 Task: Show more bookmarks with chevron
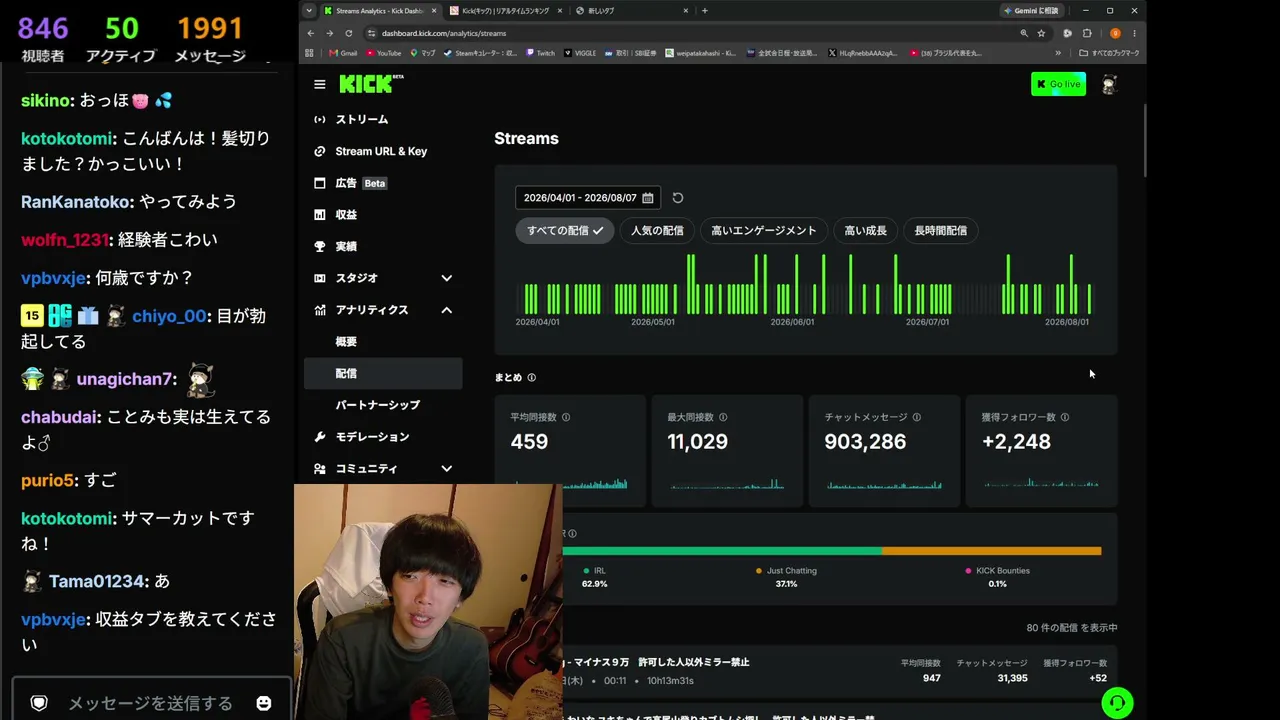pyautogui.click(x=1058, y=53)
